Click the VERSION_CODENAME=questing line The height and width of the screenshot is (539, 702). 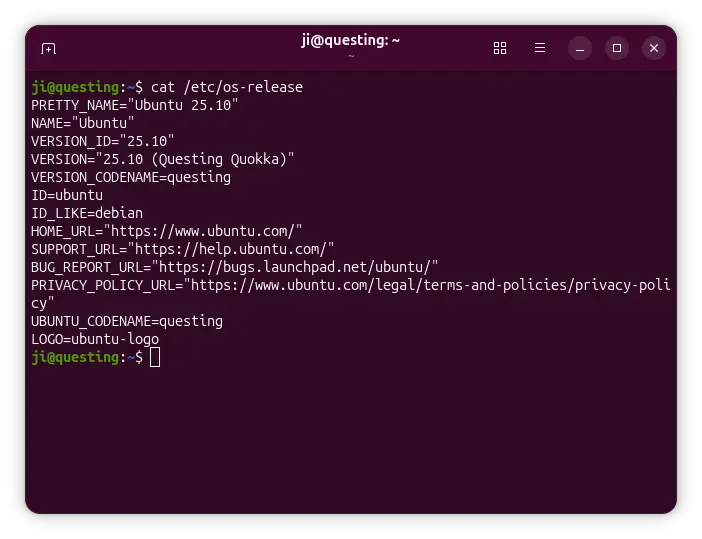(x=130, y=177)
